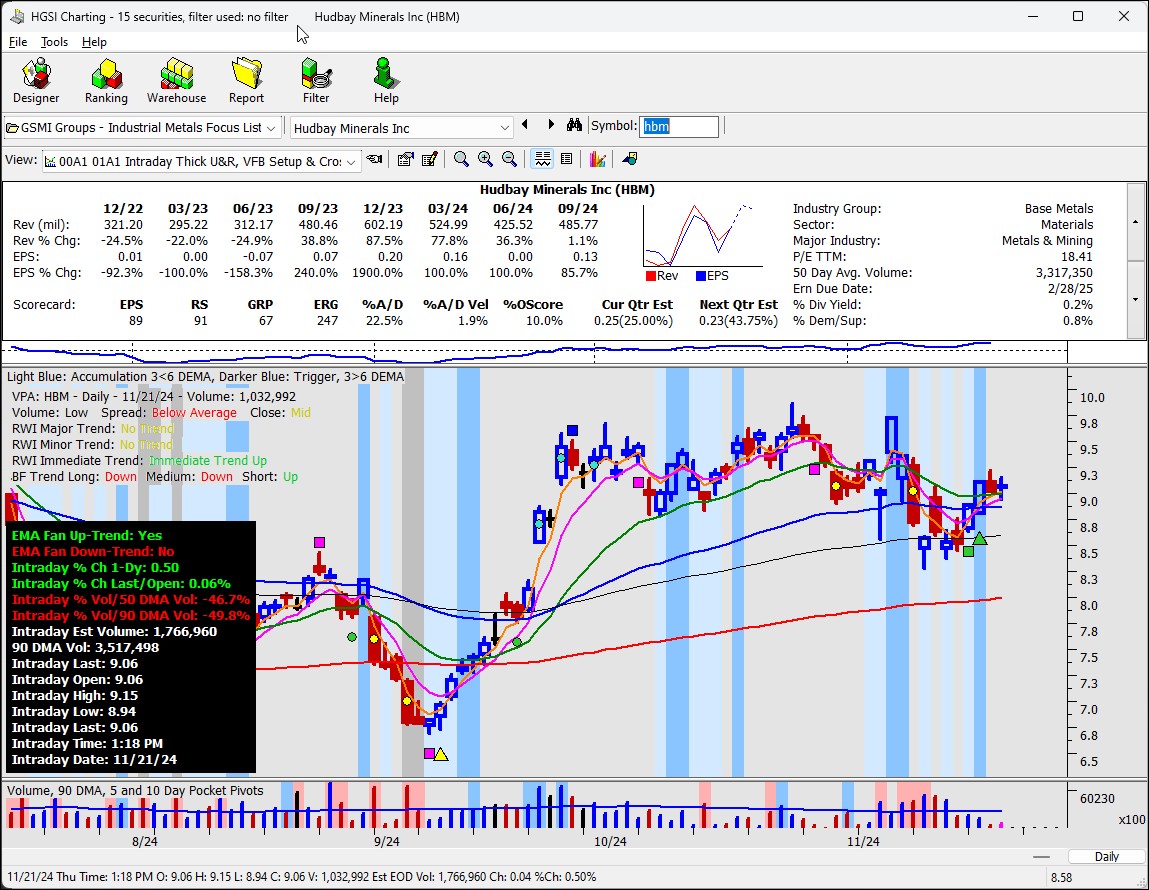Click the volume axis value '60230'
This screenshot has height=890, width=1149.
1097,798
